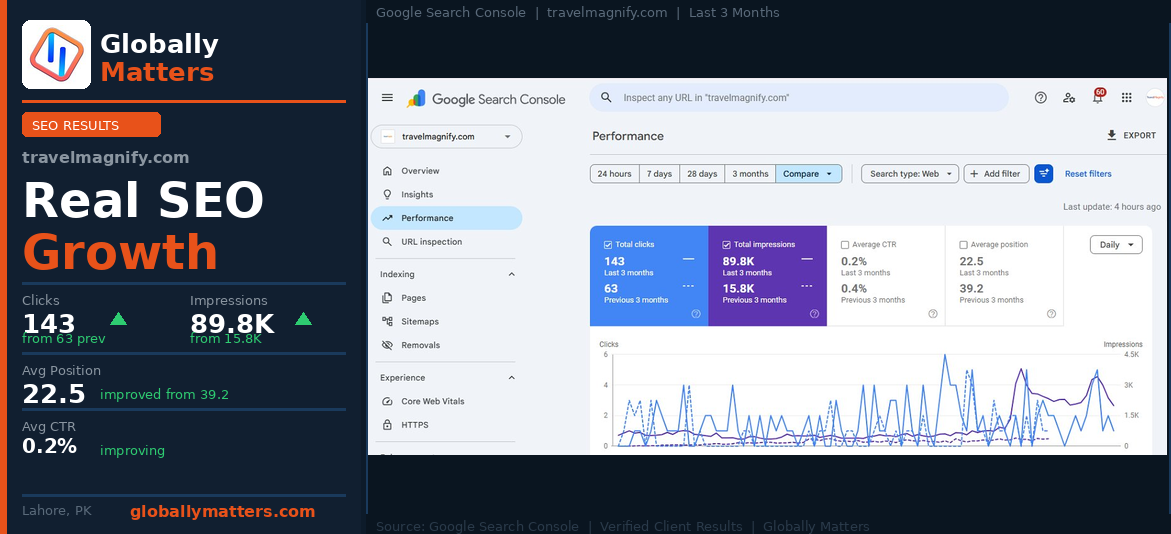Select the 28 days date tab

point(702,173)
